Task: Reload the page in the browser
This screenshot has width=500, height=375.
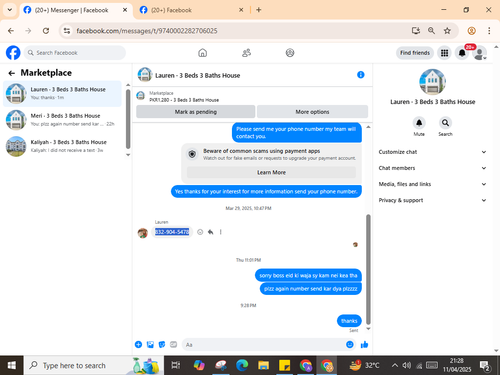Action: (46, 31)
